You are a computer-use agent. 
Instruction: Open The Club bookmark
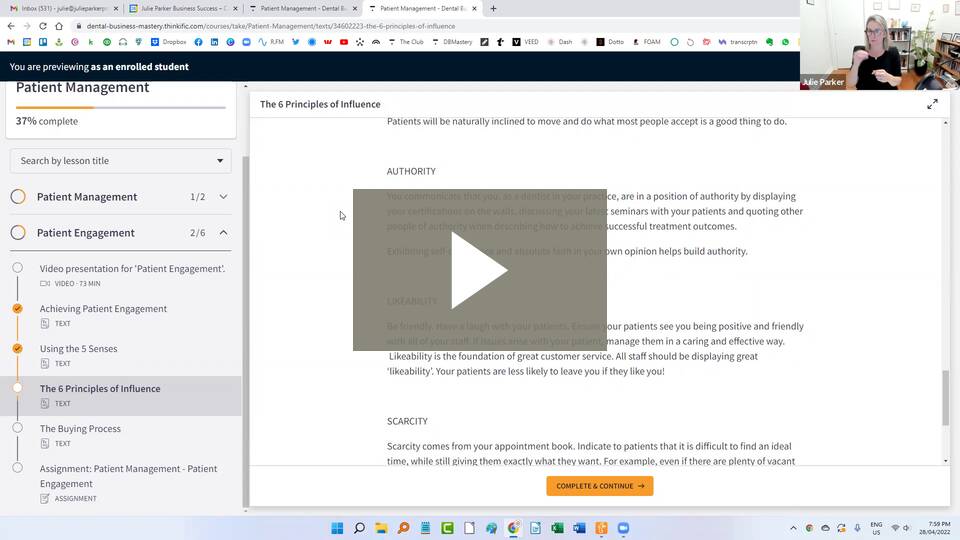tap(406, 42)
